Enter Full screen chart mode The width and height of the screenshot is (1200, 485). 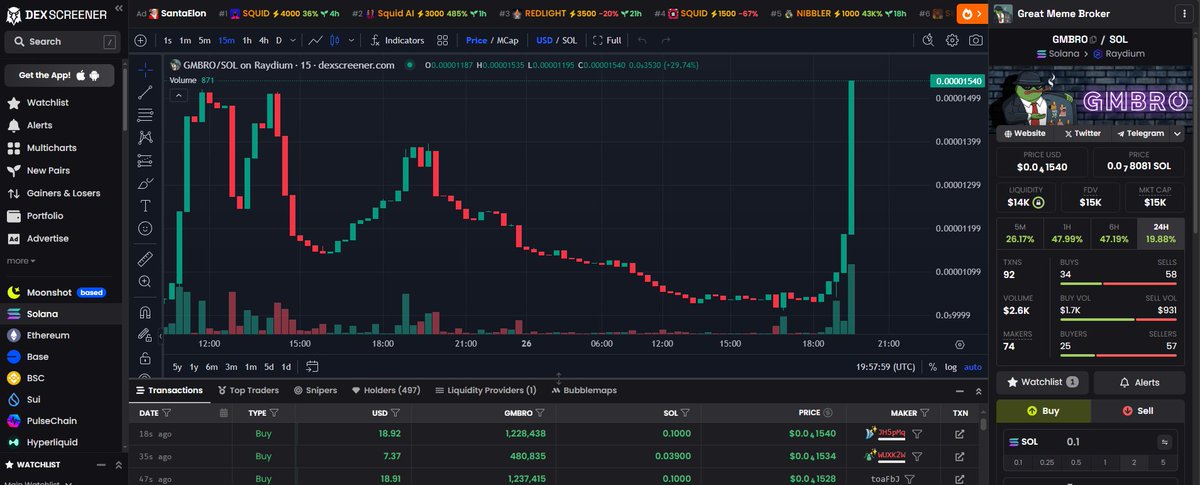pos(607,40)
